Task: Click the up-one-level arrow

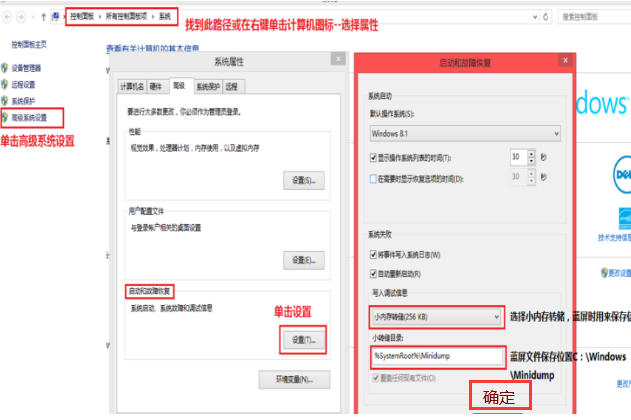Action: coord(43,17)
